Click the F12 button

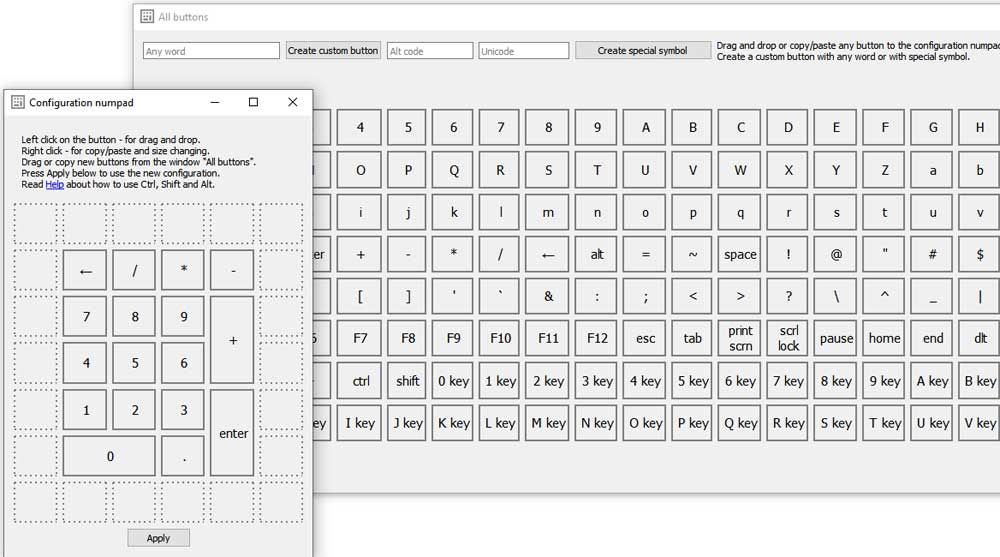(x=596, y=338)
